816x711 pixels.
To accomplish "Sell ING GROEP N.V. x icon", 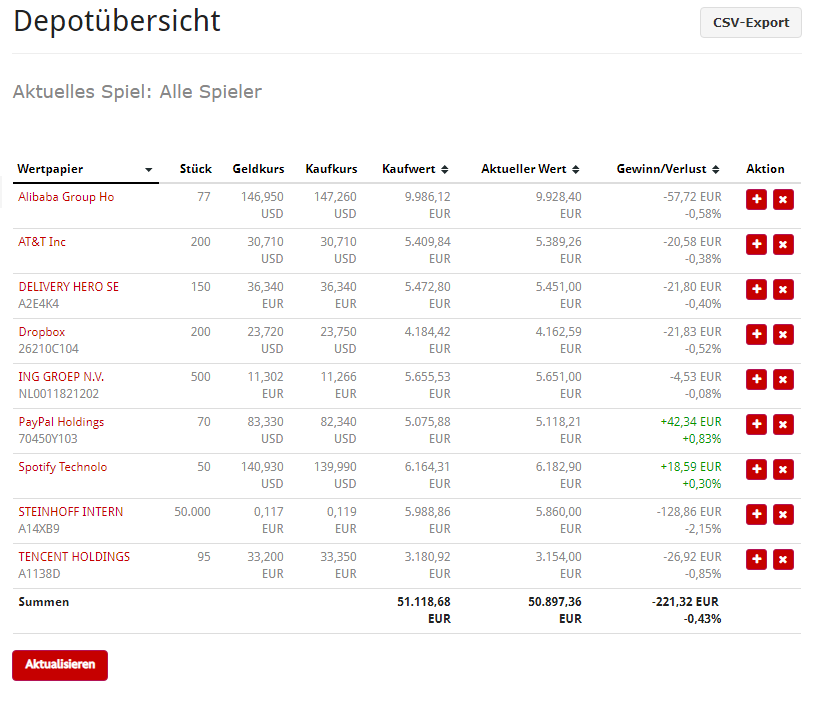I will click(x=783, y=379).
